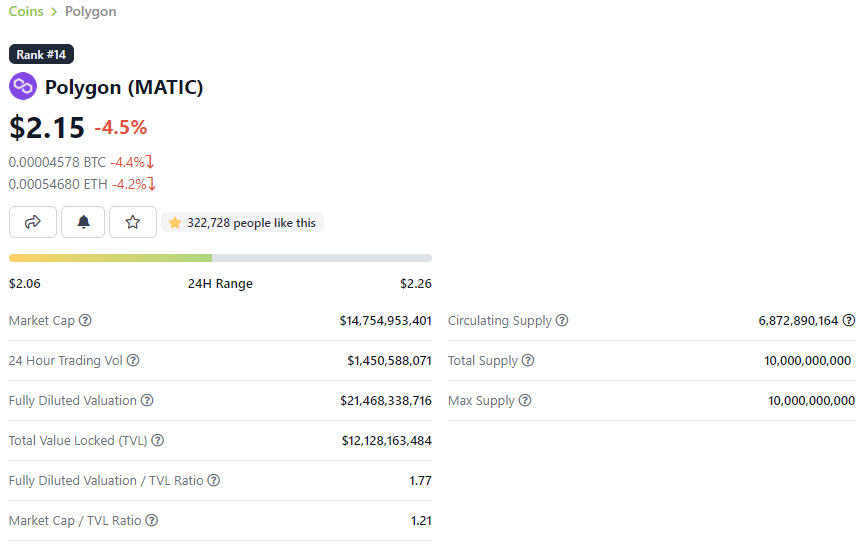Click the $2.15 price text

click(x=47, y=127)
